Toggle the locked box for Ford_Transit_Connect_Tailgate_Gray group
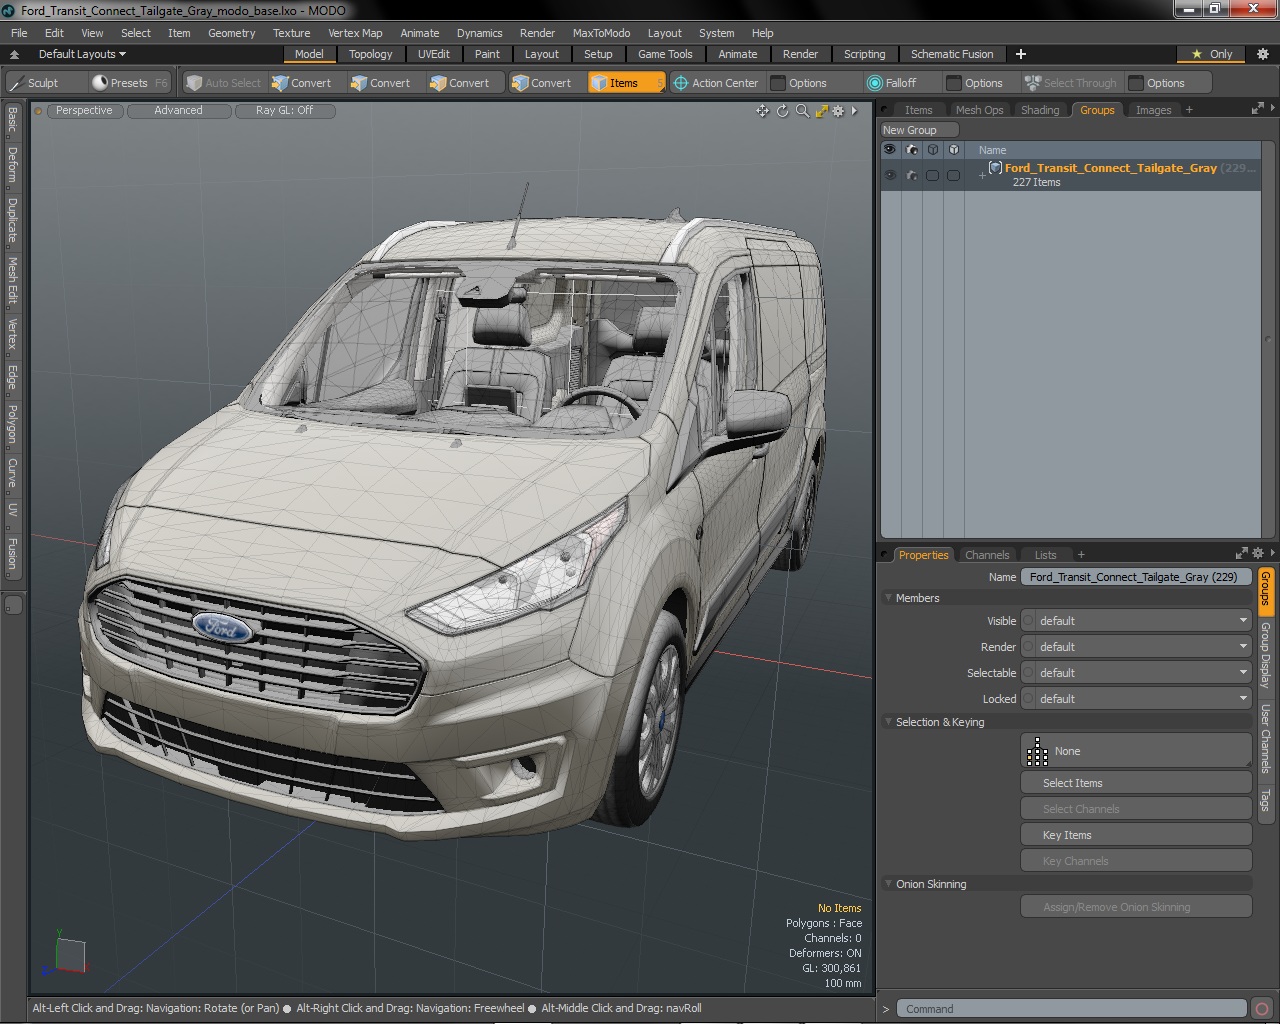This screenshot has width=1280, height=1024. tap(953, 175)
